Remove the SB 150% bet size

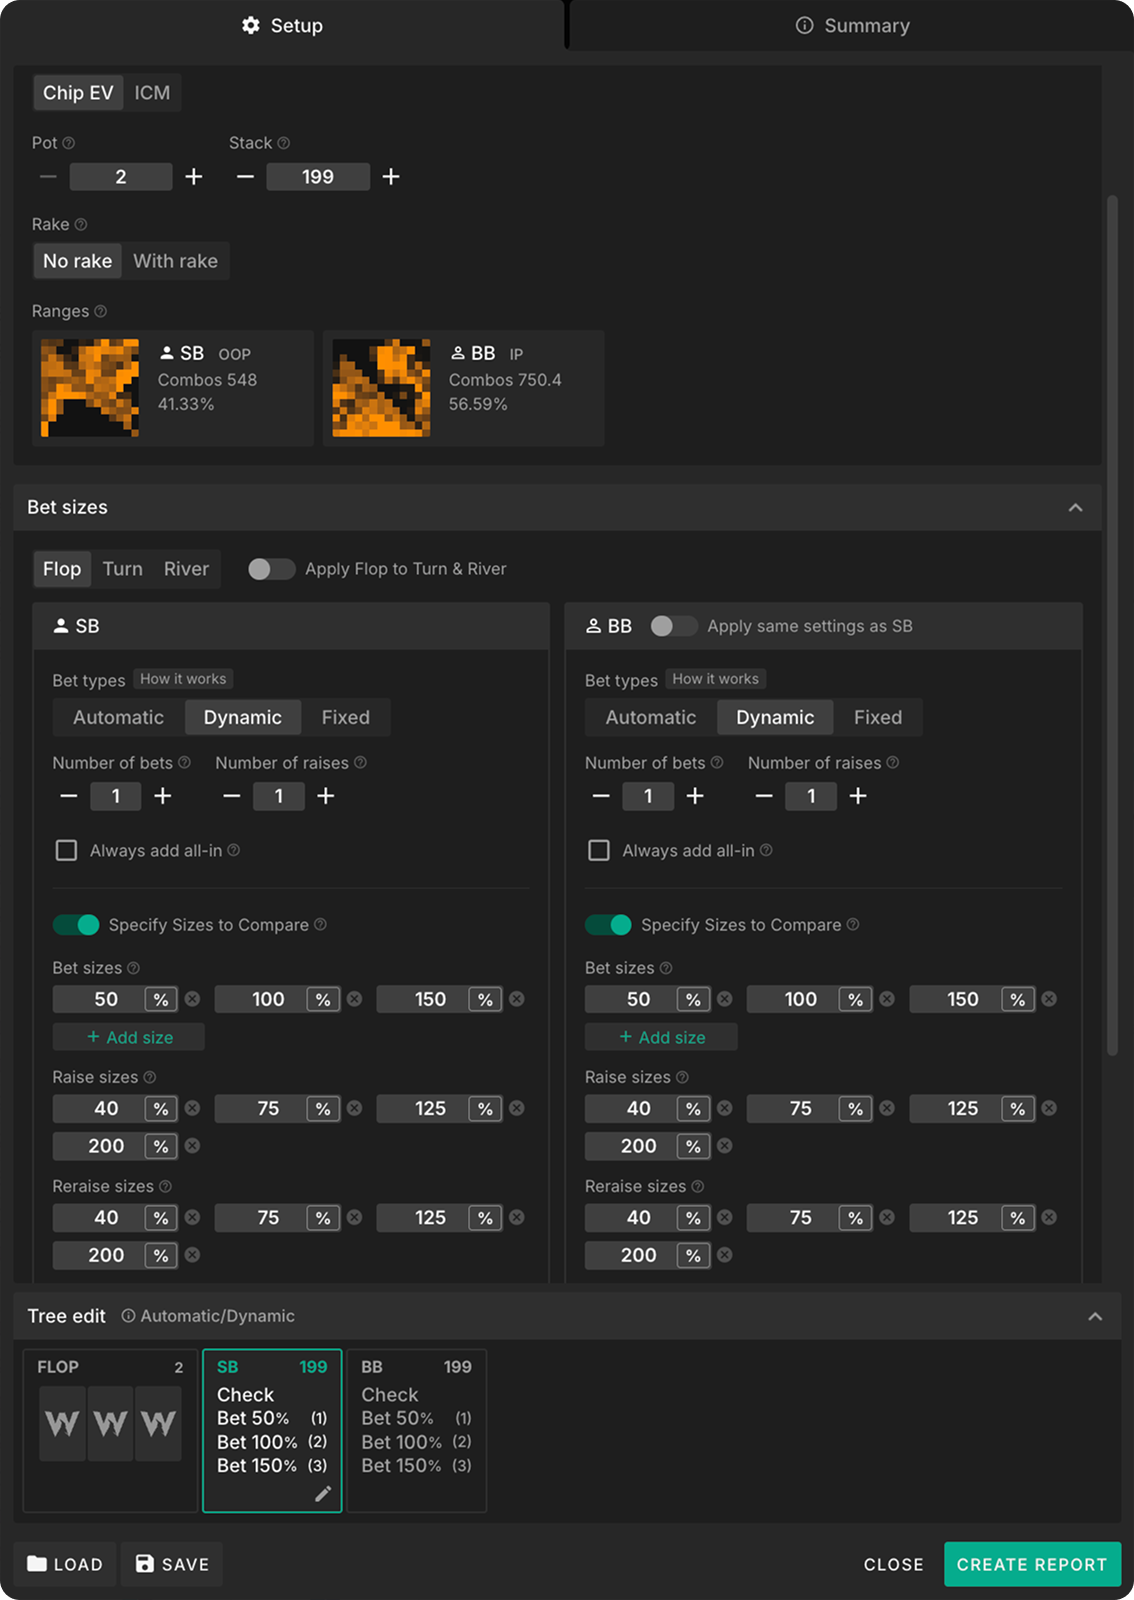517,999
